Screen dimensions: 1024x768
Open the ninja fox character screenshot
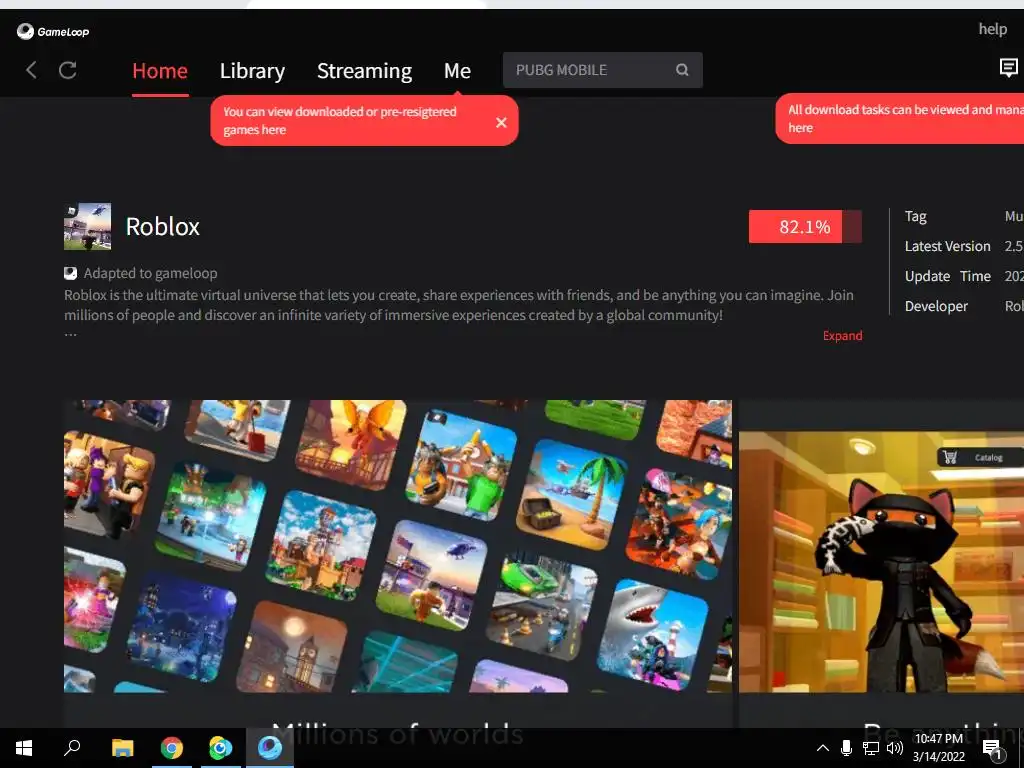(882, 562)
